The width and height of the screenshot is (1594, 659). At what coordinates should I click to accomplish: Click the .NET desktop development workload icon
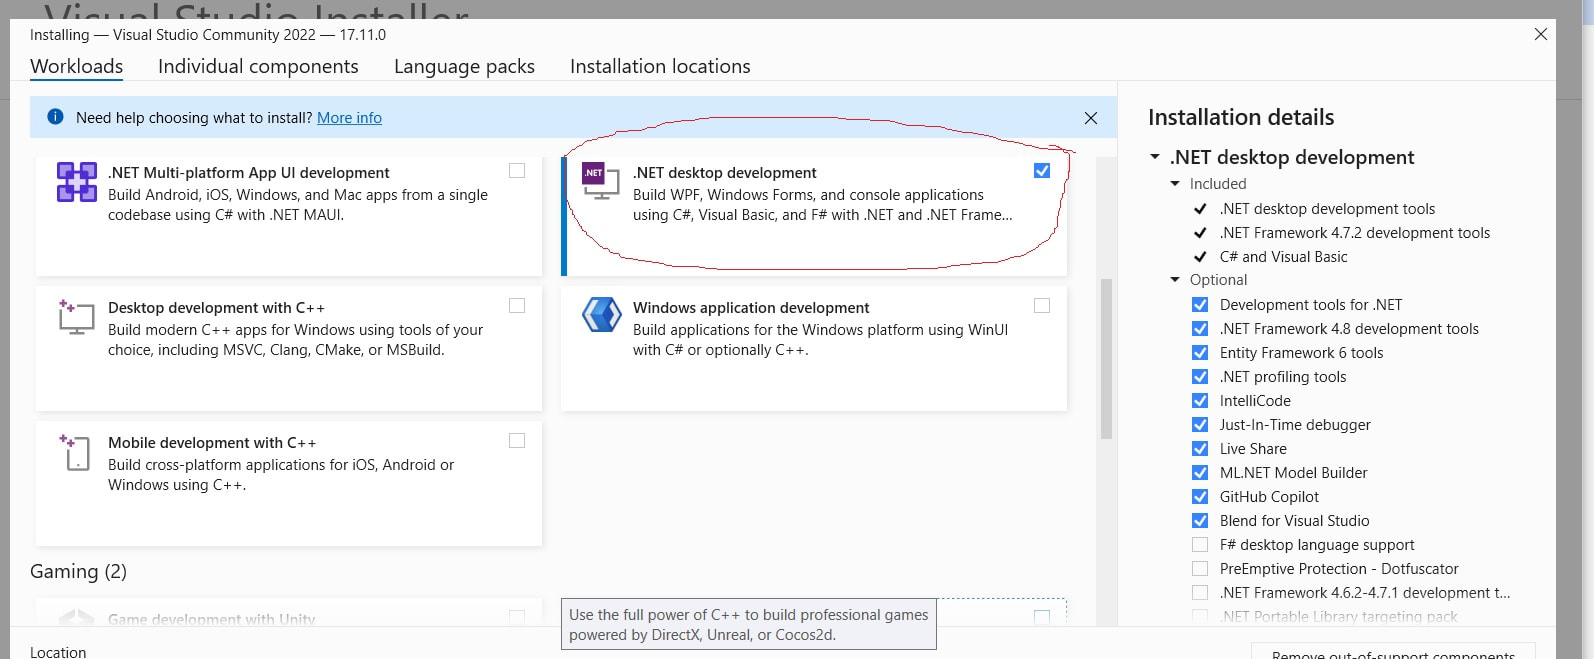(x=601, y=180)
